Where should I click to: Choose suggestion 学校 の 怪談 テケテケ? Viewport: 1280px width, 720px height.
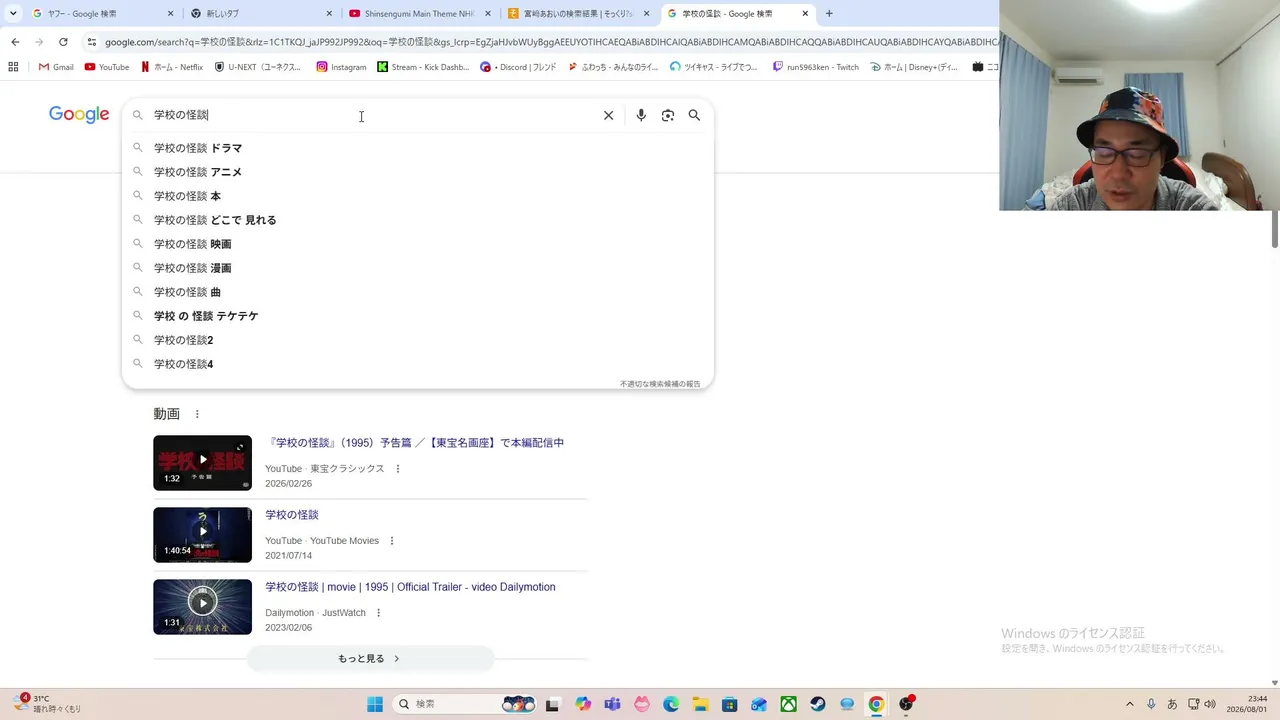click(x=418, y=316)
